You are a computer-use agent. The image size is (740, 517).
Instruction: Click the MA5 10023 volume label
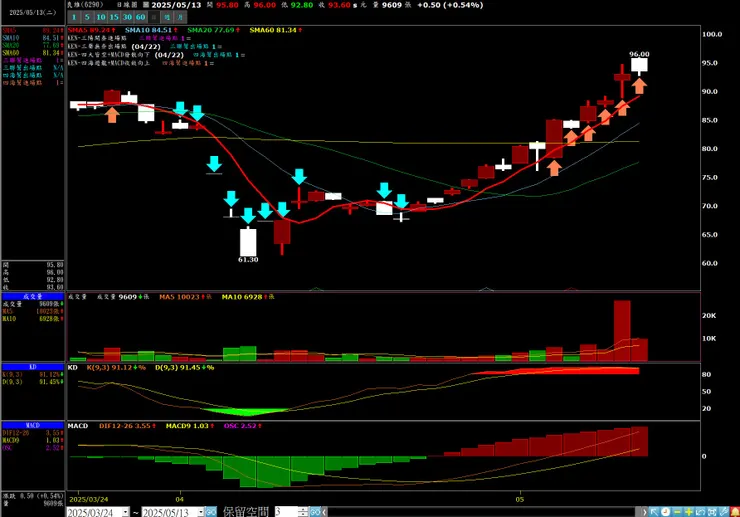point(185,297)
